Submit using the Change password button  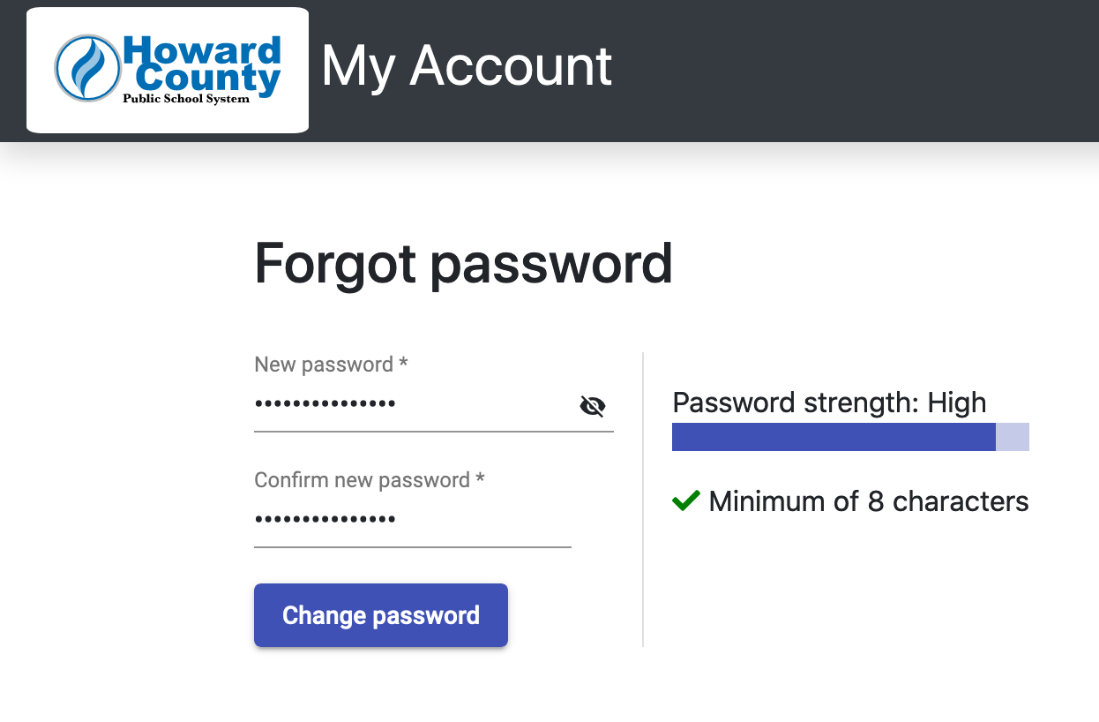[381, 615]
